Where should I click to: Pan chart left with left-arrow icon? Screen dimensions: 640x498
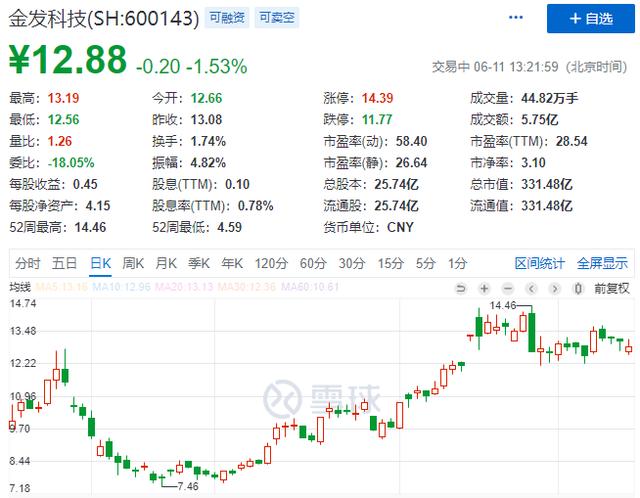pyautogui.click(x=531, y=289)
